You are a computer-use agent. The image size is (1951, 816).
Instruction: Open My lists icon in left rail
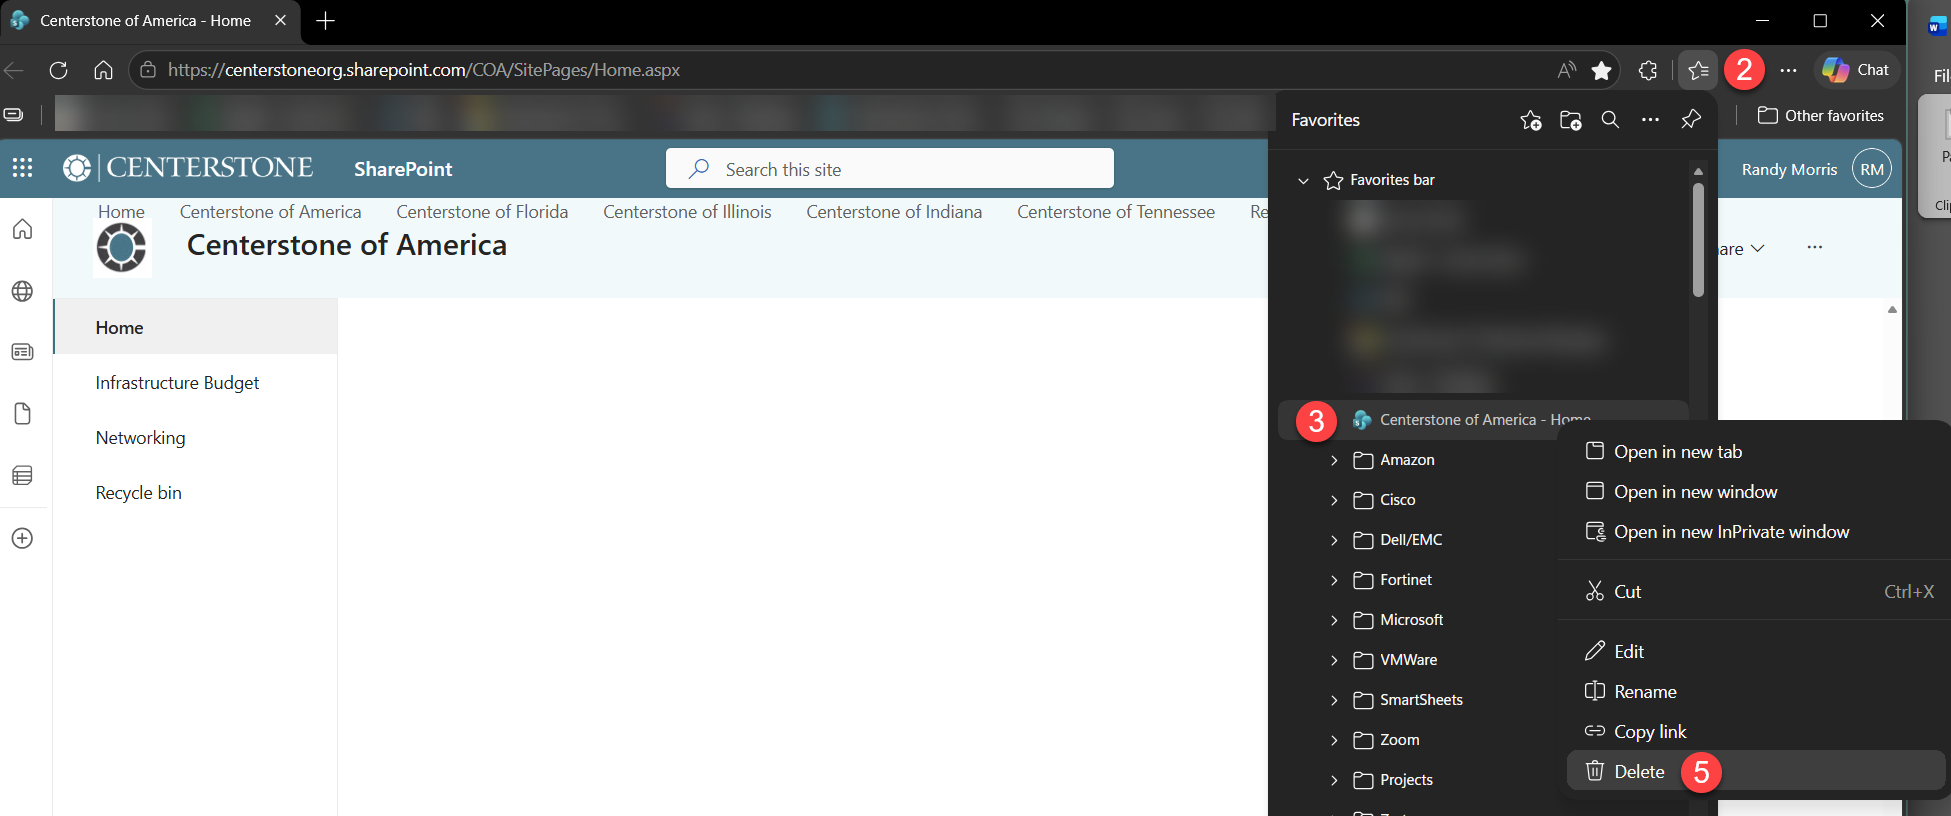[22, 475]
